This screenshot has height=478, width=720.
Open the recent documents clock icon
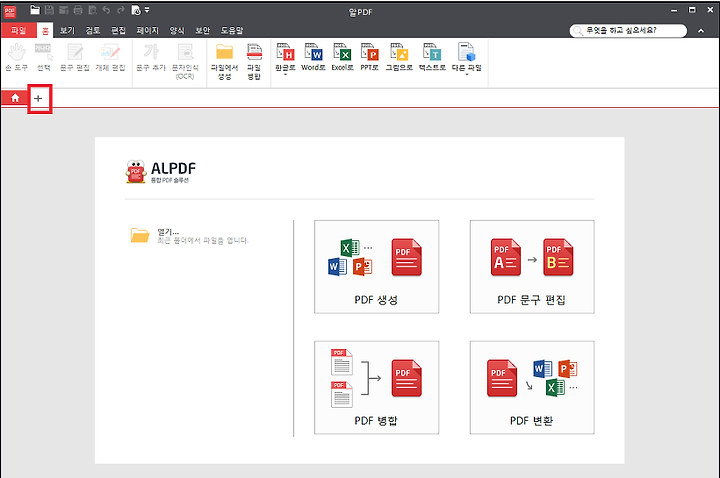pos(136,10)
